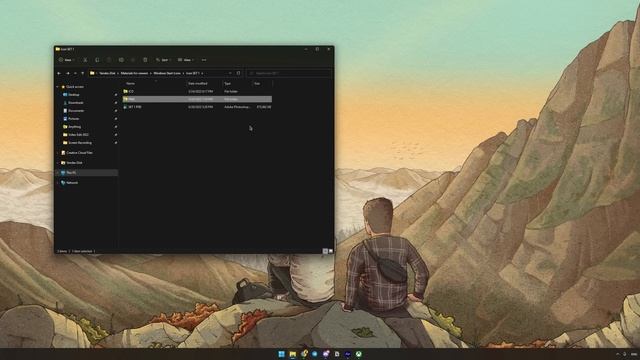Open recent locations dropdown arrow
Viewport: 640px width, 360px height.
(75, 73)
